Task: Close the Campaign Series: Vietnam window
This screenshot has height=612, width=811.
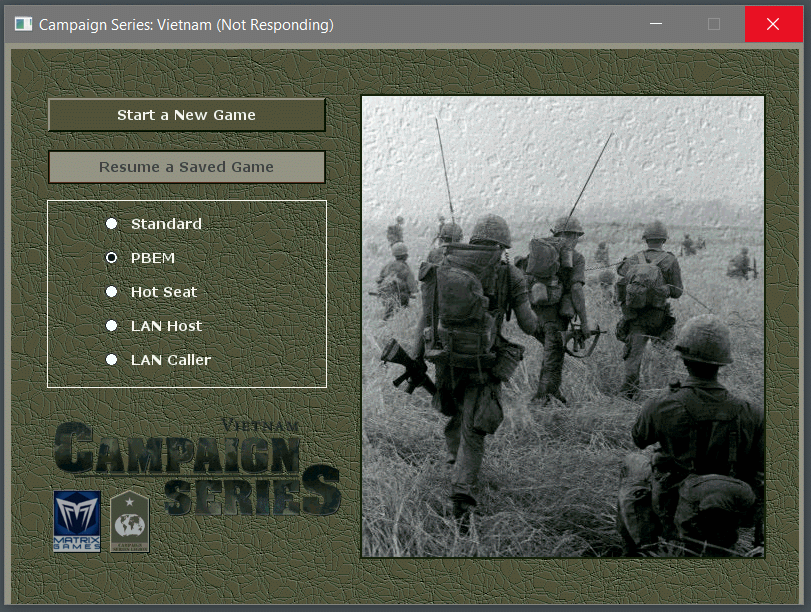Action: [x=773, y=24]
